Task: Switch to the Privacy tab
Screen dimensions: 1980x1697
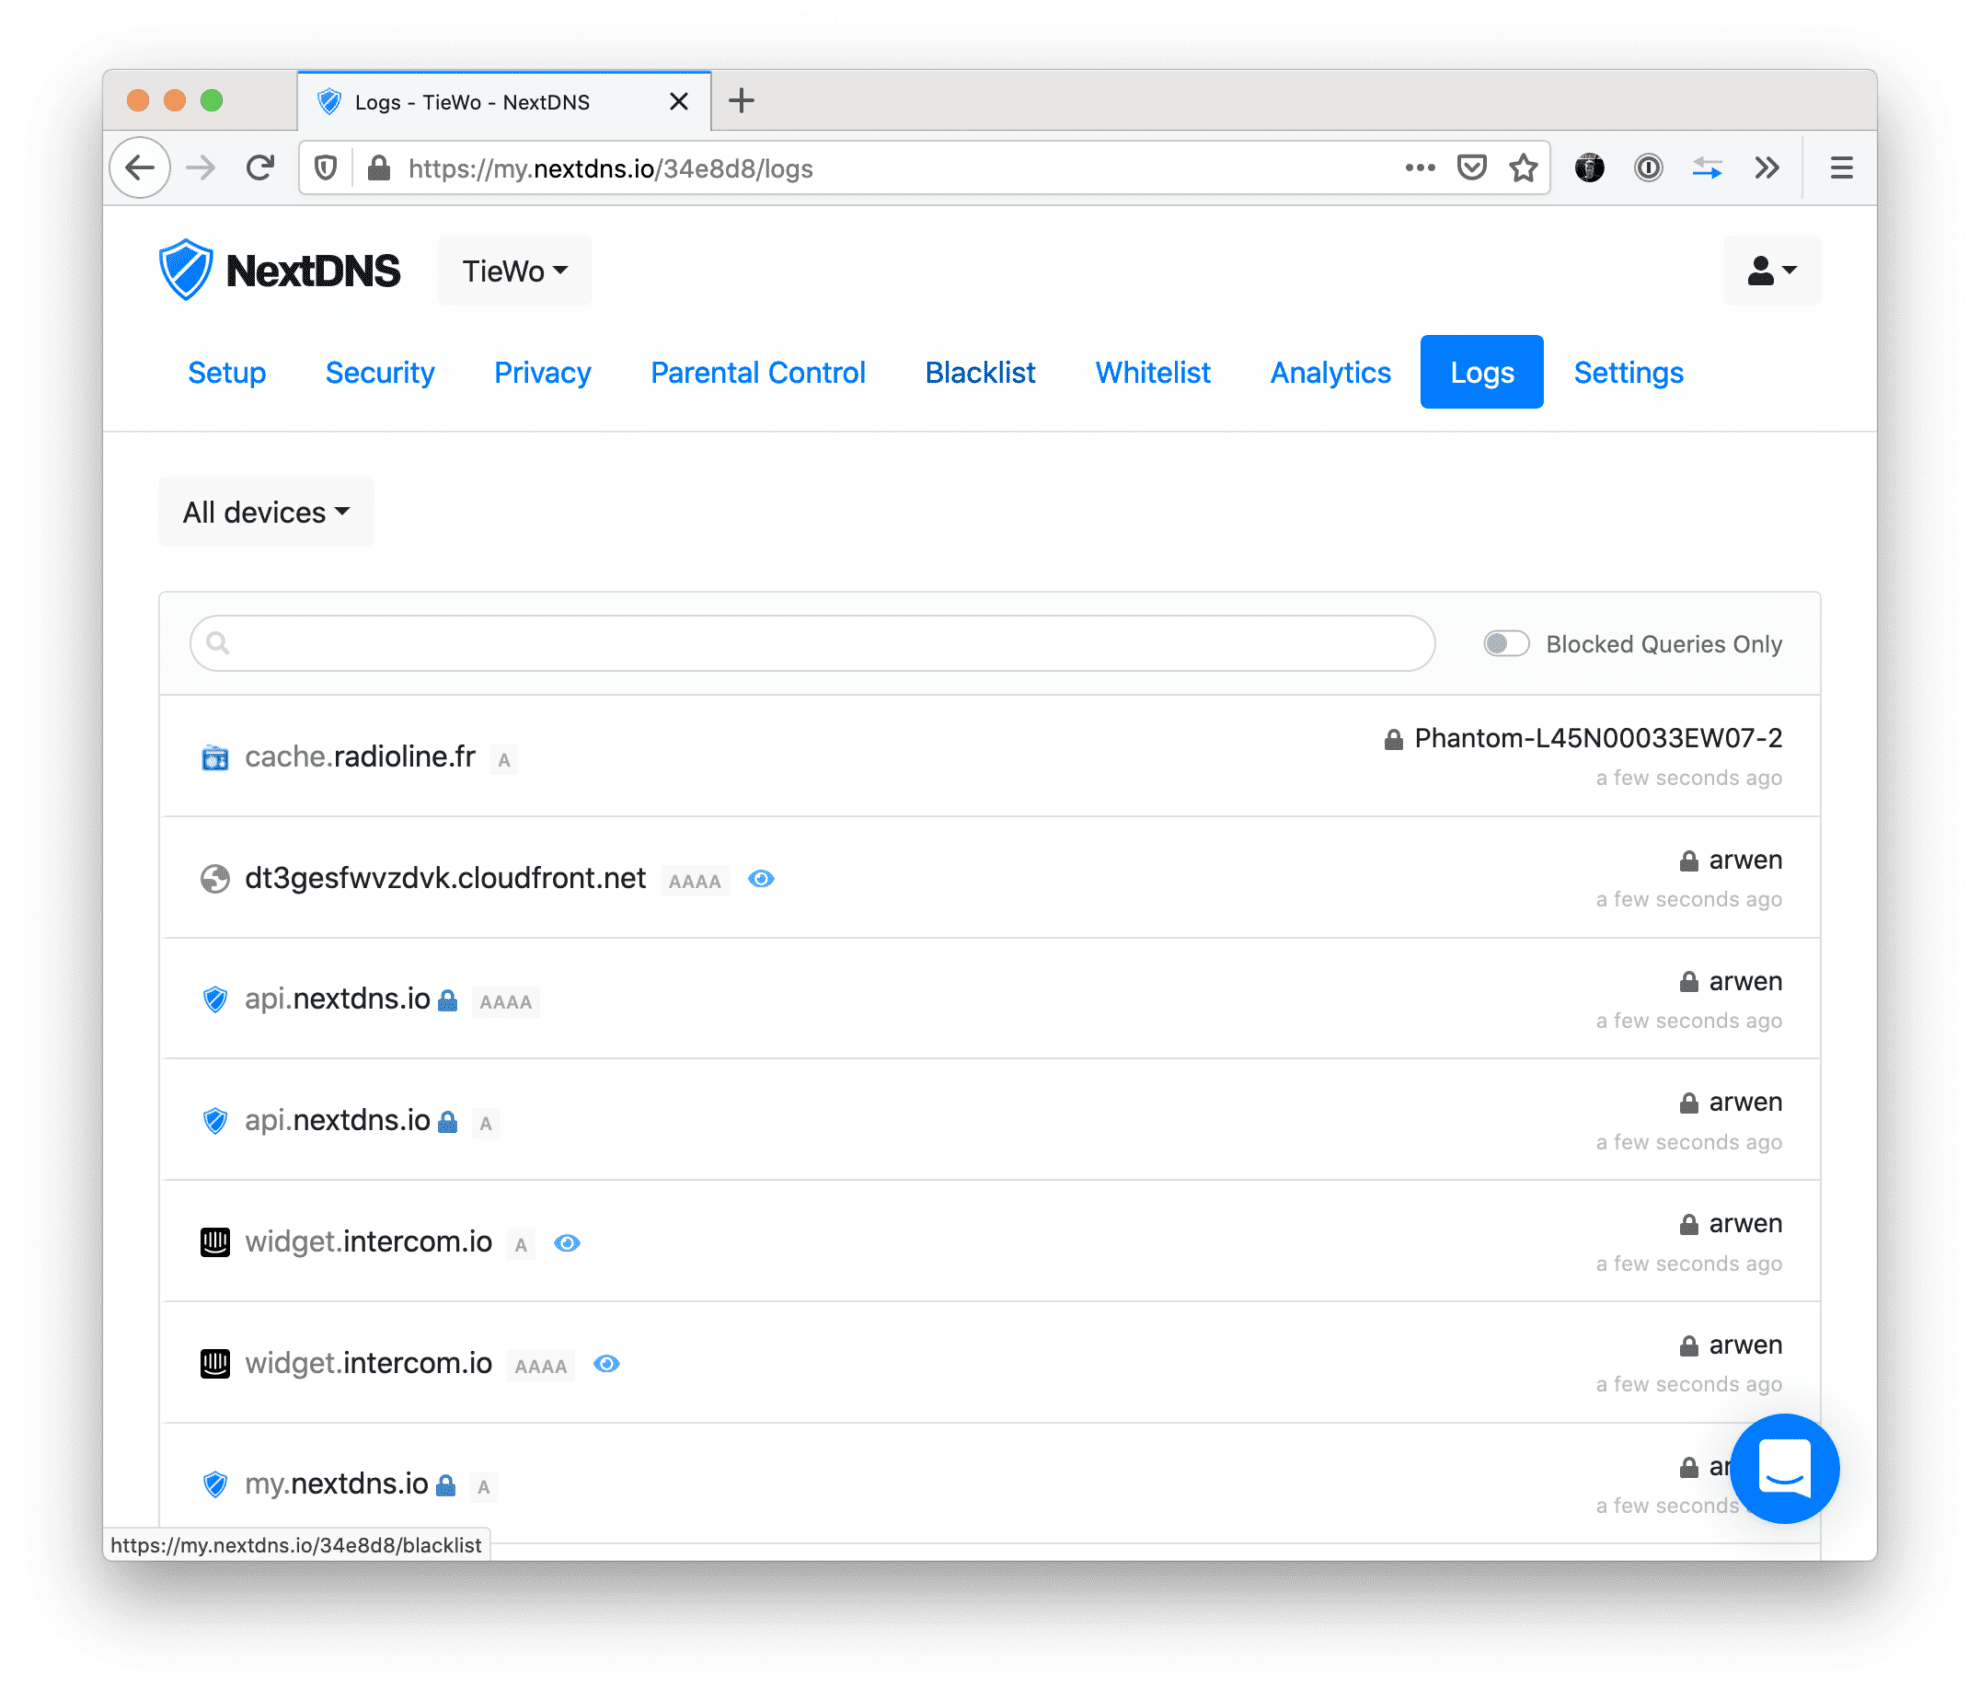Action: (543, 372)
